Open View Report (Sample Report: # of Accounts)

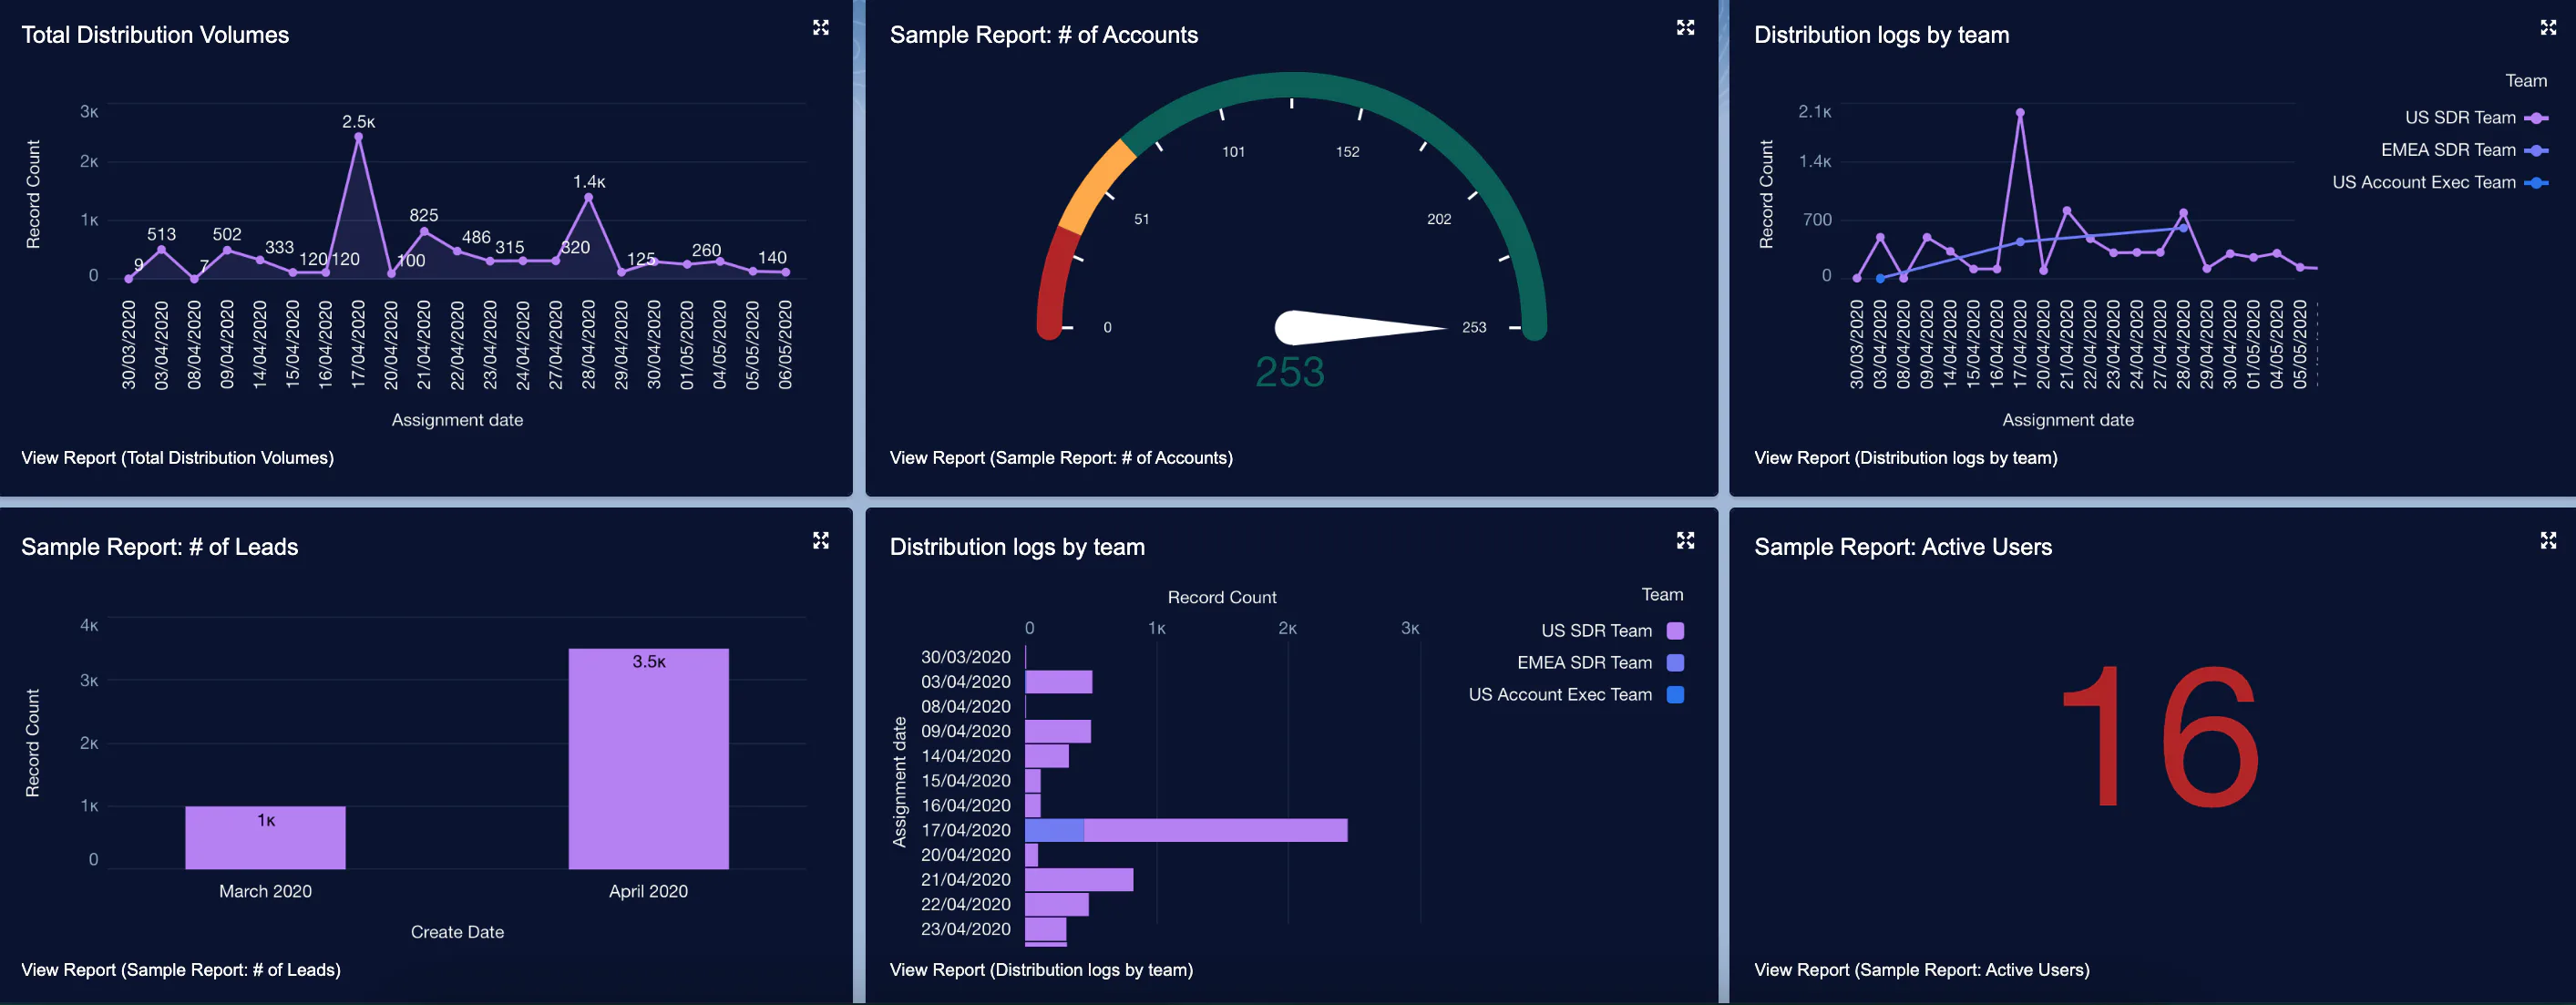[x=1061, y=458]
